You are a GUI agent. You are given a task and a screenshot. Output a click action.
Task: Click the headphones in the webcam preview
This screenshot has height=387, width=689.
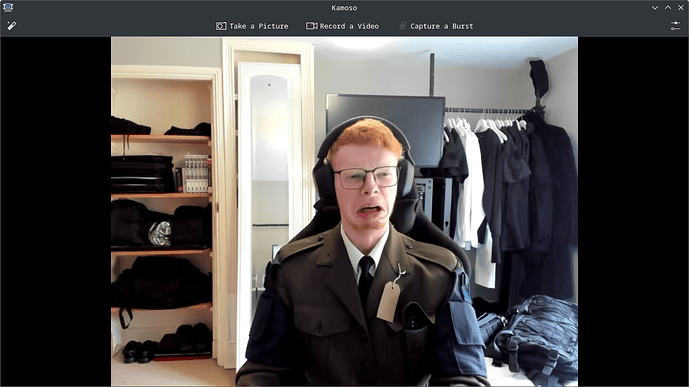tap(363, 158)
